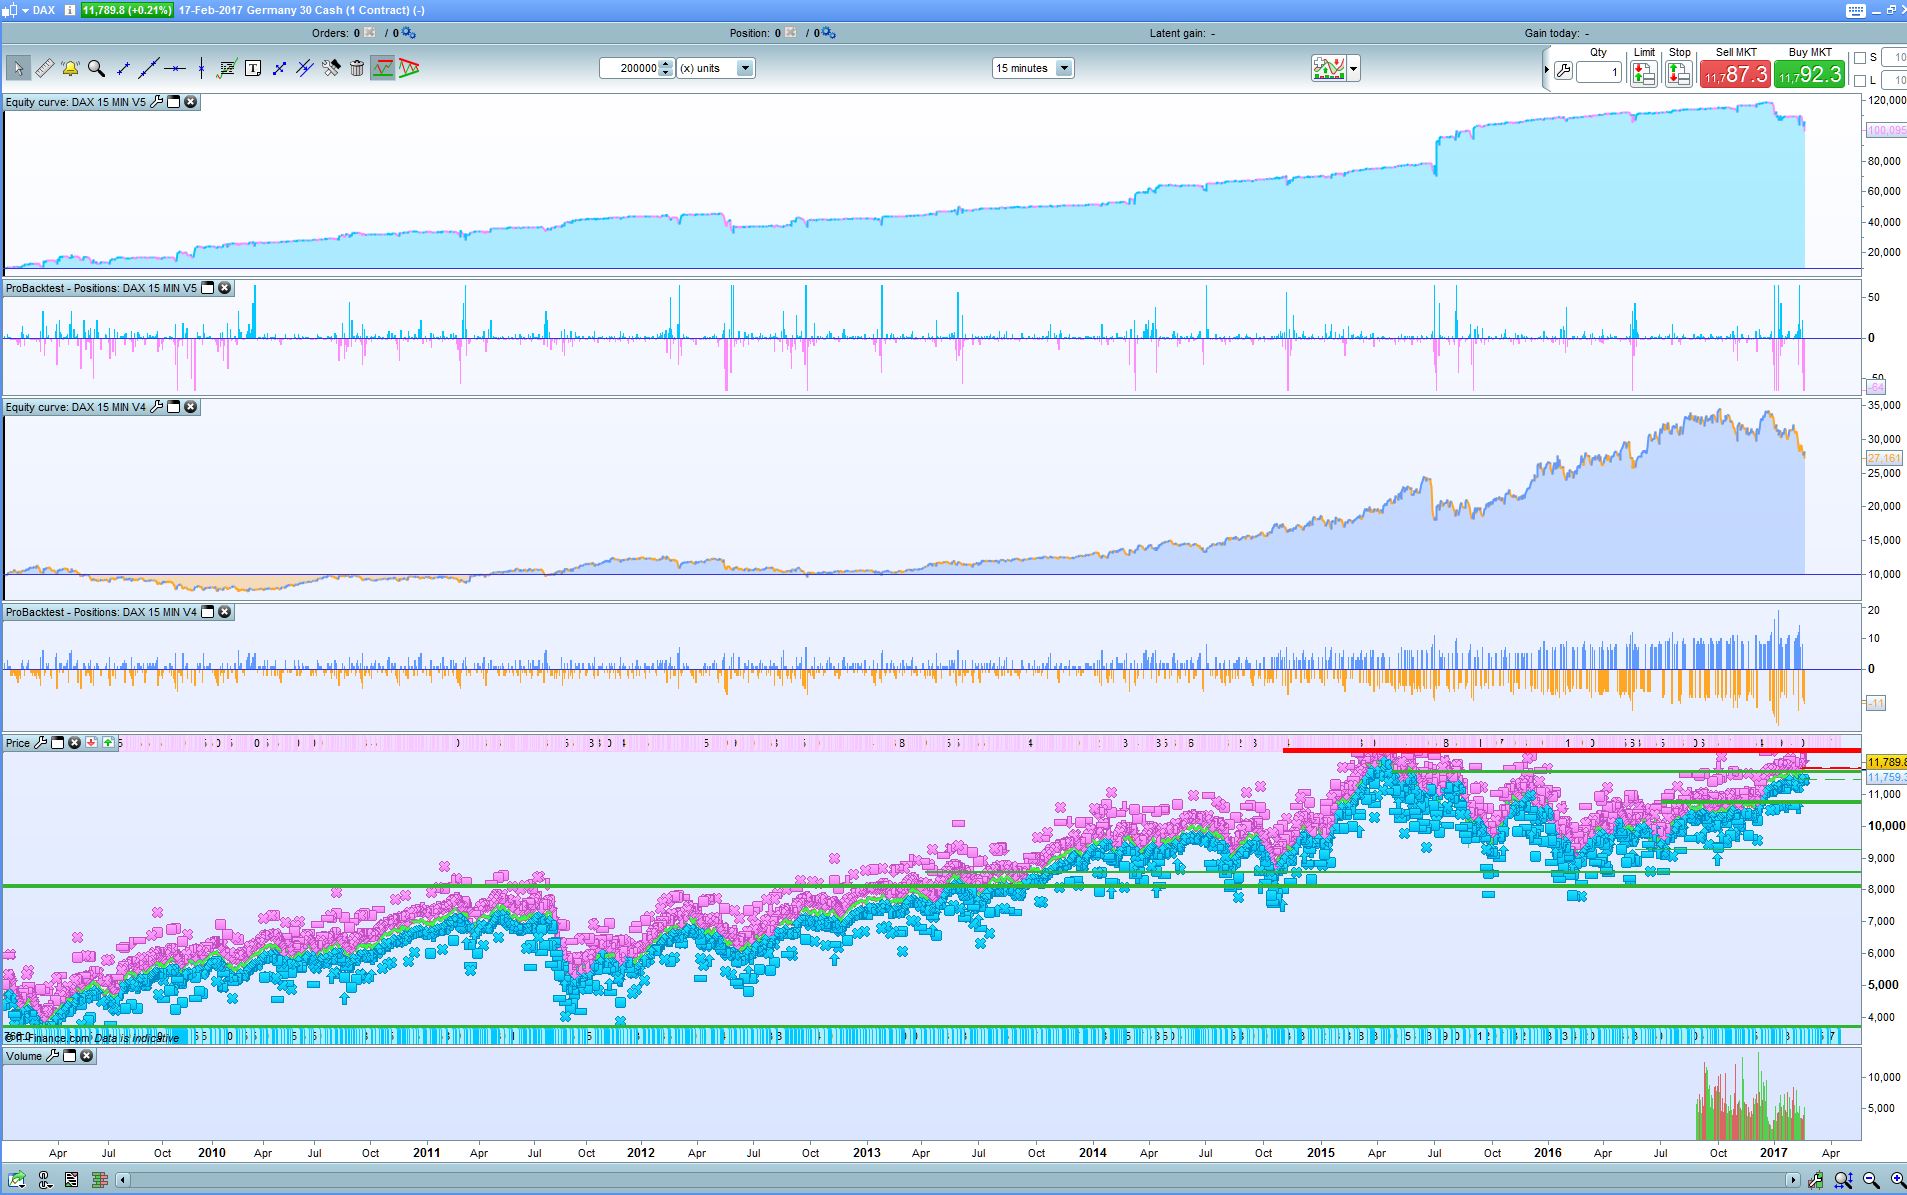Maximize the Equity curve V5 panel
The image size is (1907, 1195).
coord(173,102)
